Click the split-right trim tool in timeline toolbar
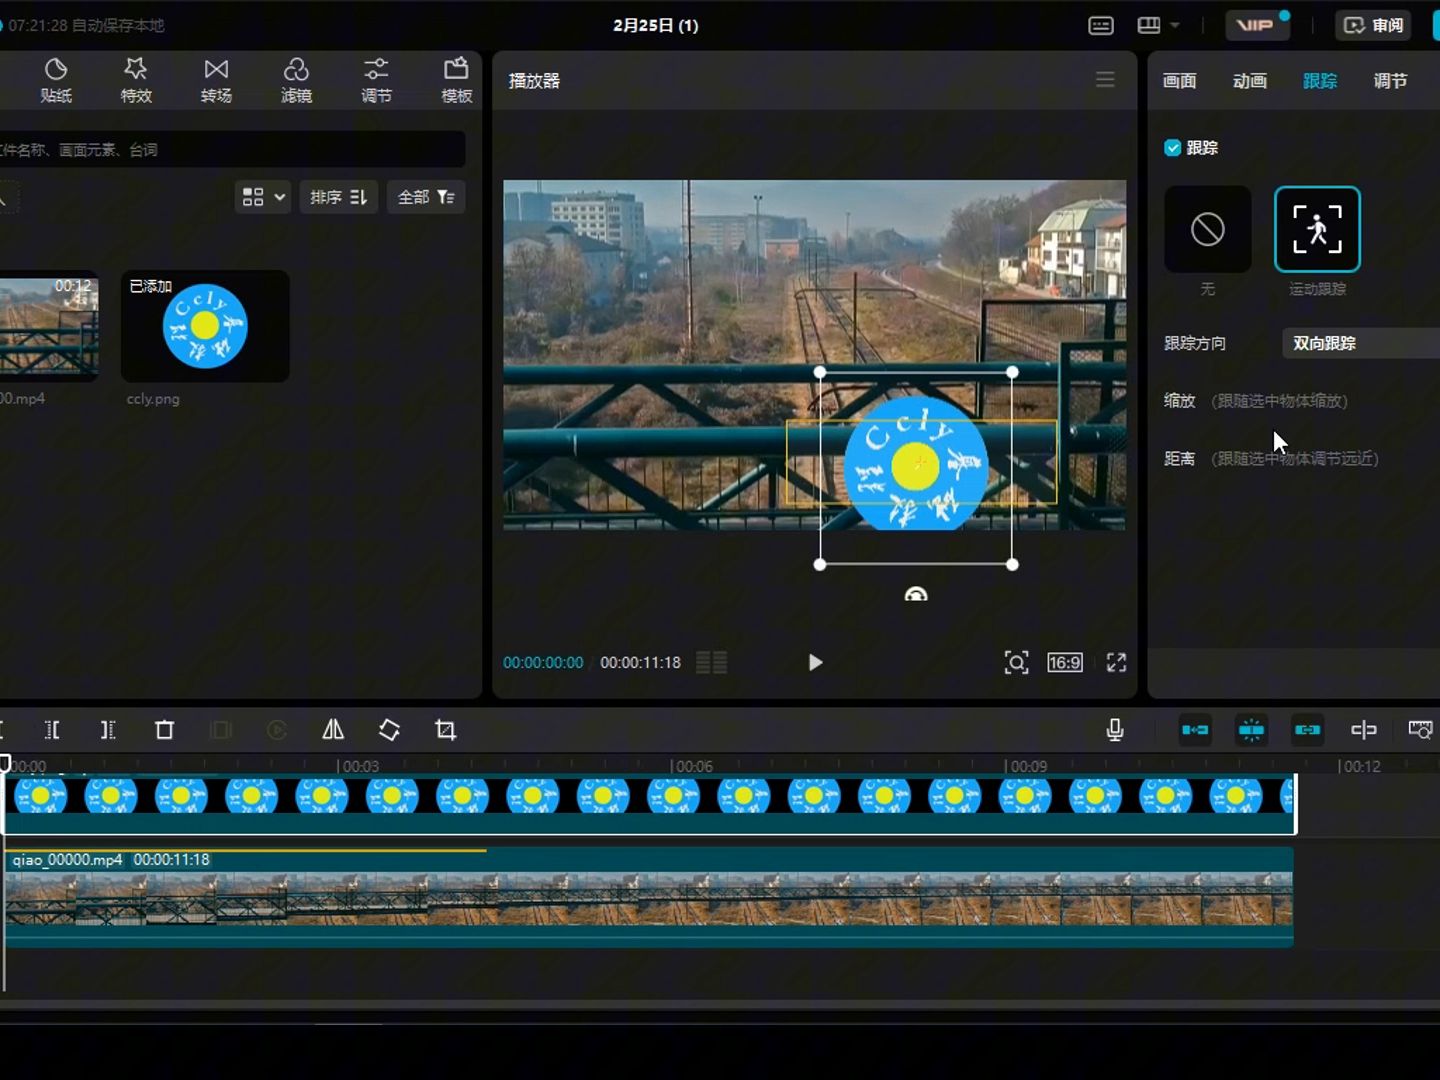This screenshot has width=1440, height=1080. coord(108,730)
